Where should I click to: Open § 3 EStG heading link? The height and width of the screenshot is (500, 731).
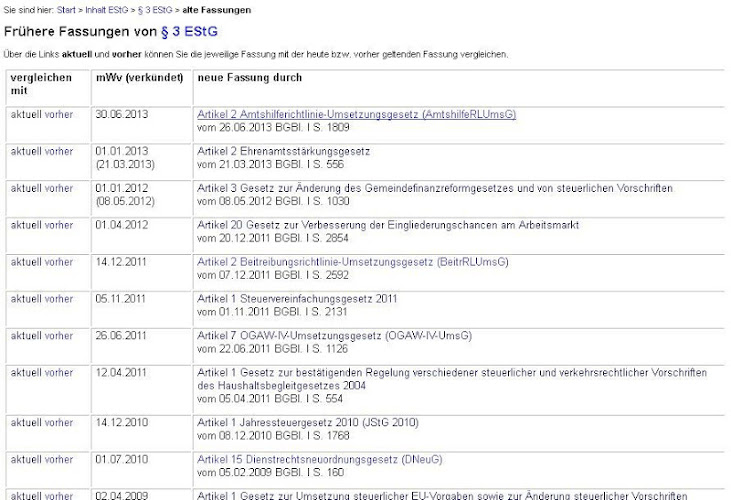pos(189,31)
